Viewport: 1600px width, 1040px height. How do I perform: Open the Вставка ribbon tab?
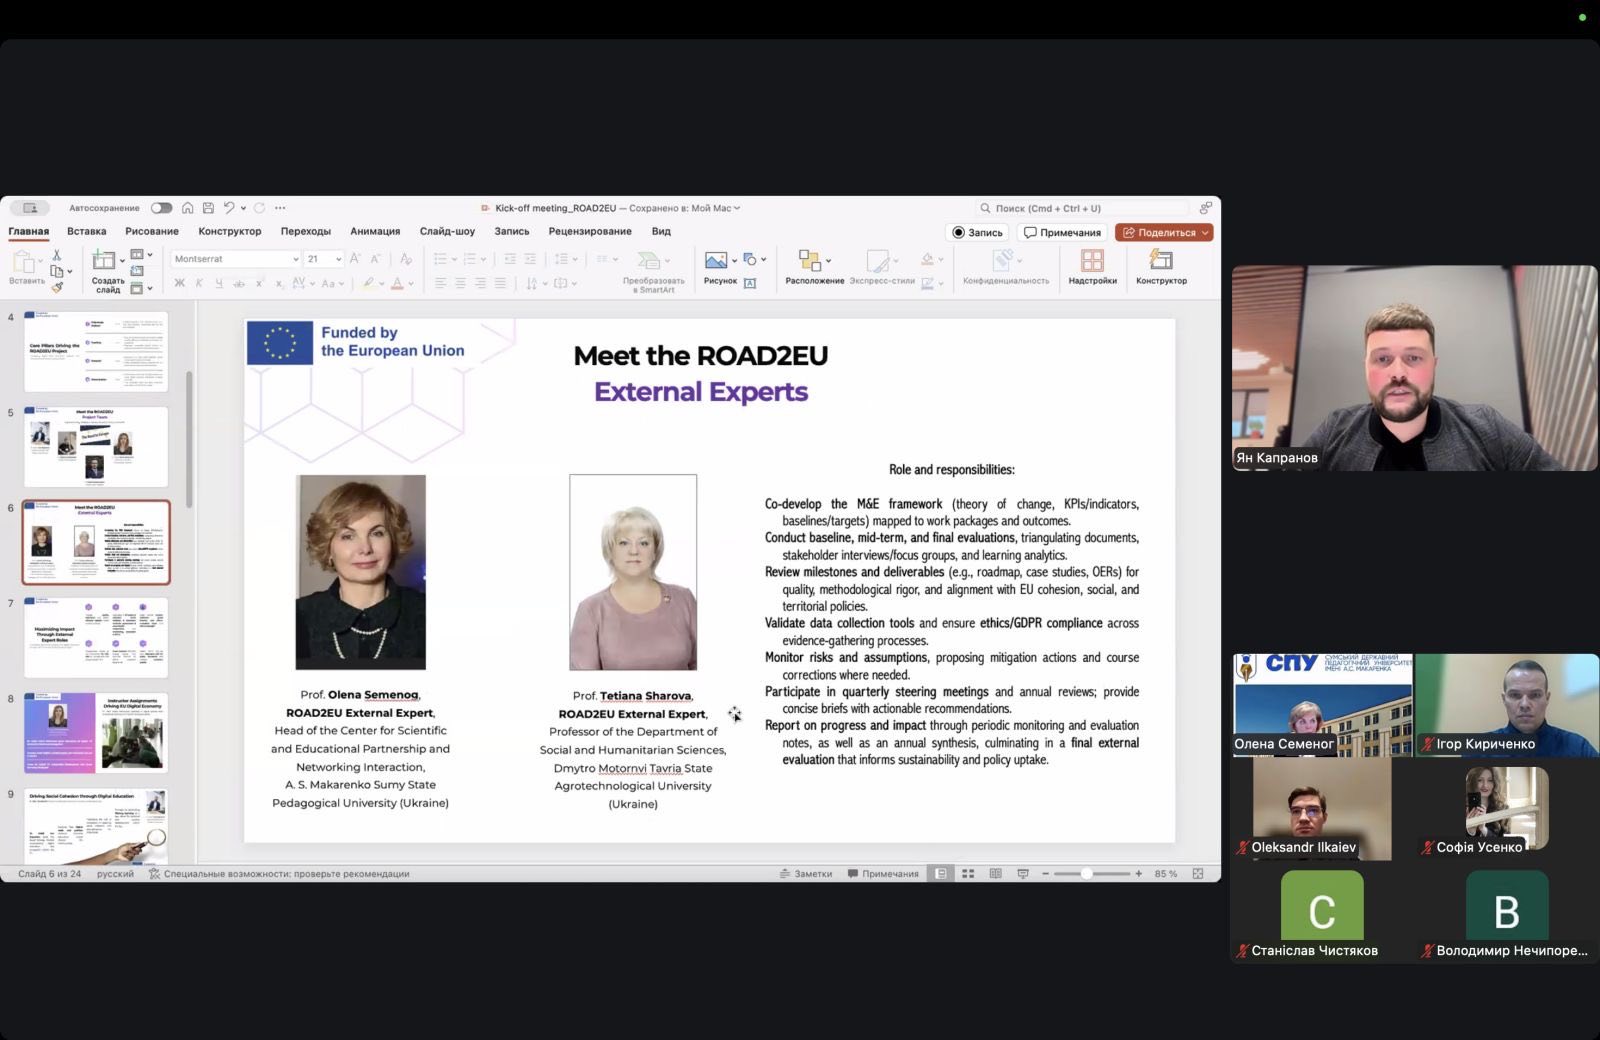coord(86,231)
